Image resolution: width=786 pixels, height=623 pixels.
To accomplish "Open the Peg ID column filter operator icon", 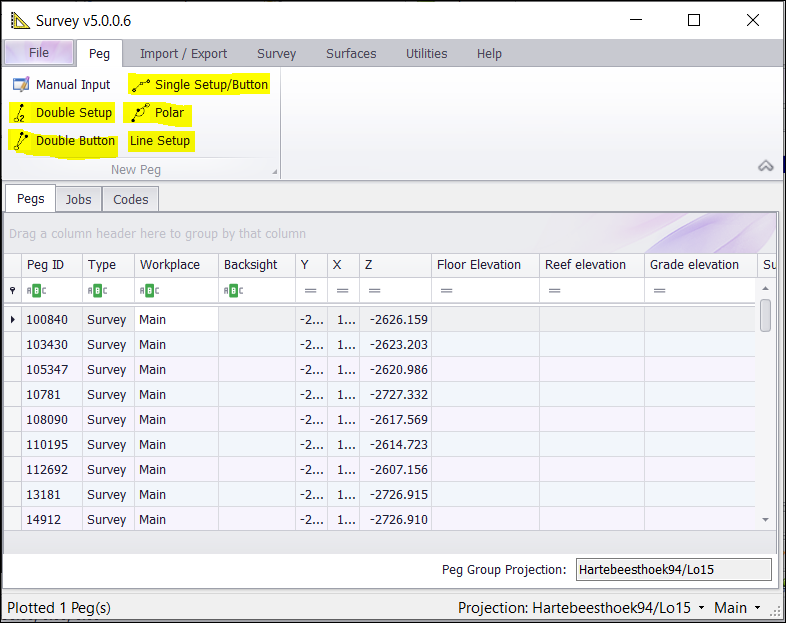I will click(x=37, y=291).
